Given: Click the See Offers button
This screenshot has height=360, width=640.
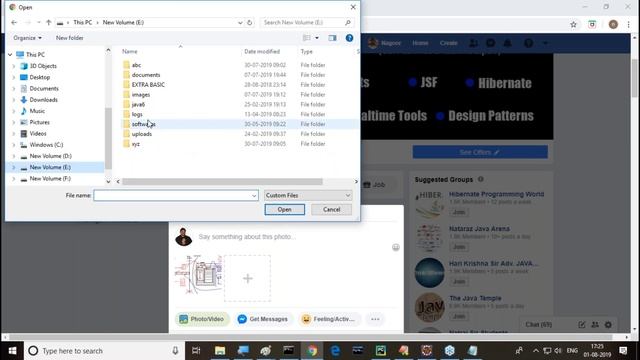Looking at the screenshot, I should (480, 152).
